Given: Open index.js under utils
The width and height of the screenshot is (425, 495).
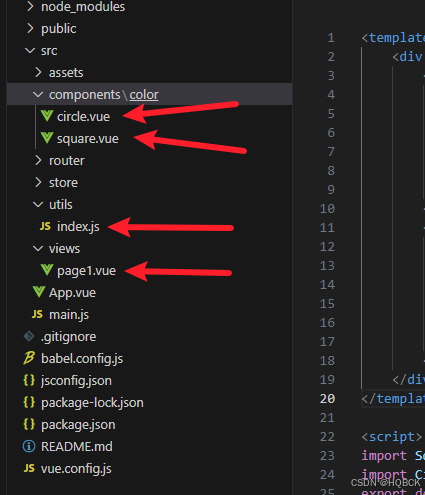Looking at the screenshot, I should pyautogui.click(x=78, y=227).
